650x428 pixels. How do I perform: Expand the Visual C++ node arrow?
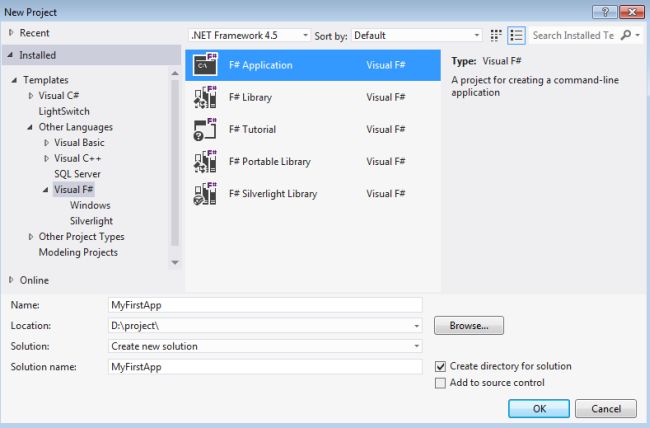pos(46,158)
